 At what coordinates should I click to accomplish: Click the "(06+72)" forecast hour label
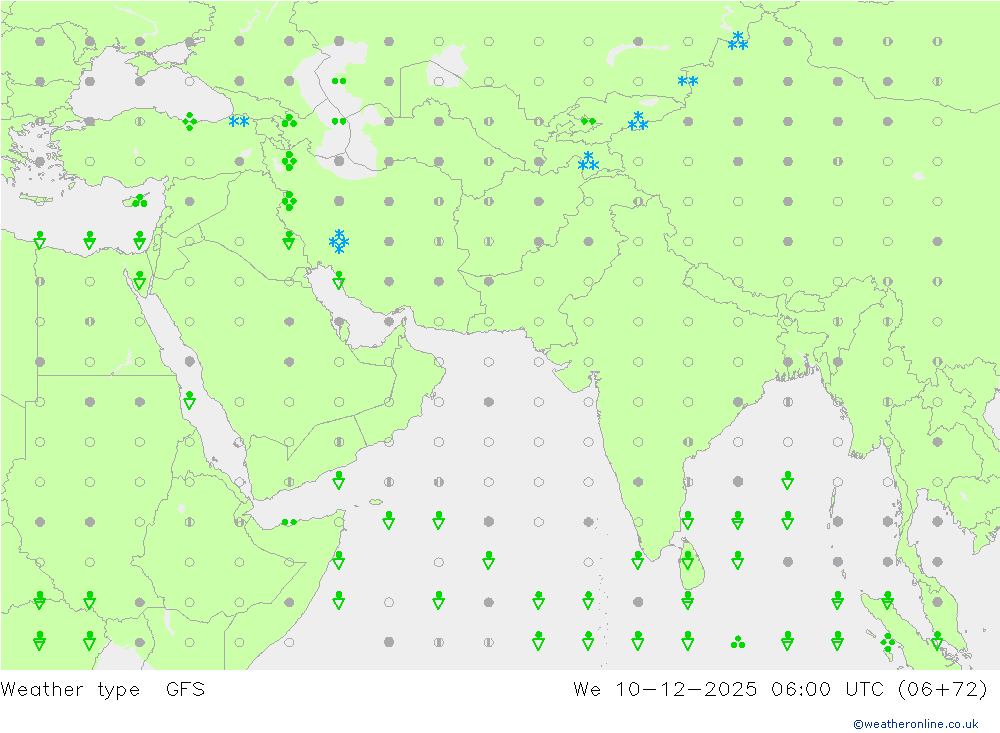[943, 689]
